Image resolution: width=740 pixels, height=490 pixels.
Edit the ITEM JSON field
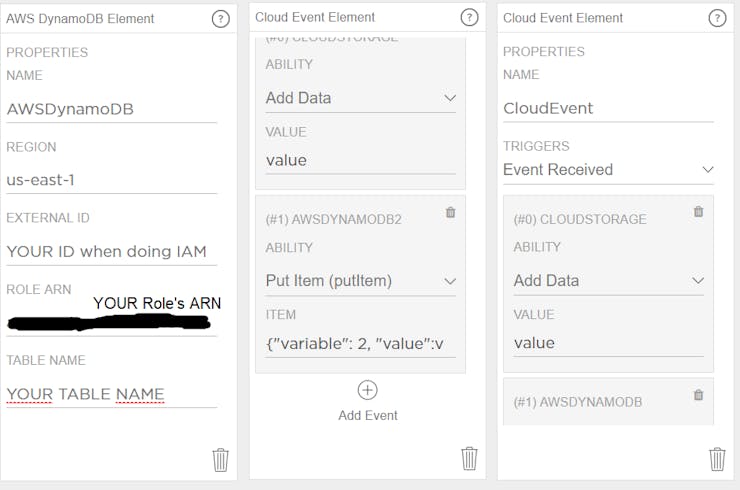coord(361,344)
